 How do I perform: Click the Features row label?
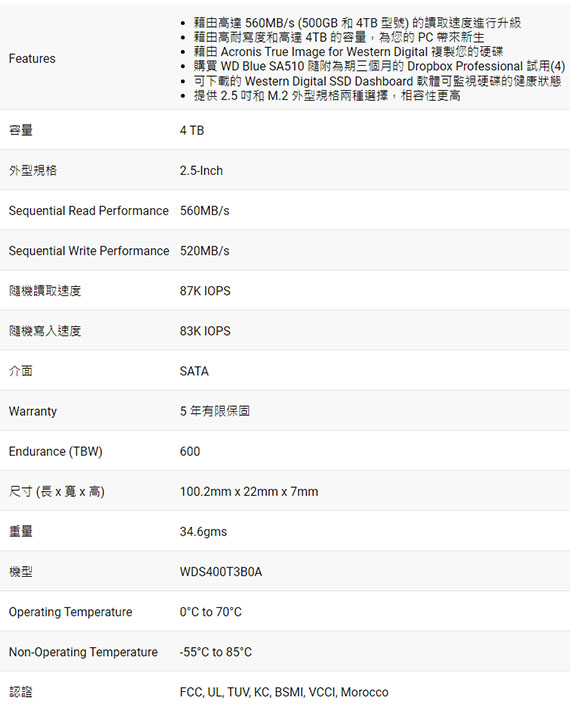tap(32, 59)
